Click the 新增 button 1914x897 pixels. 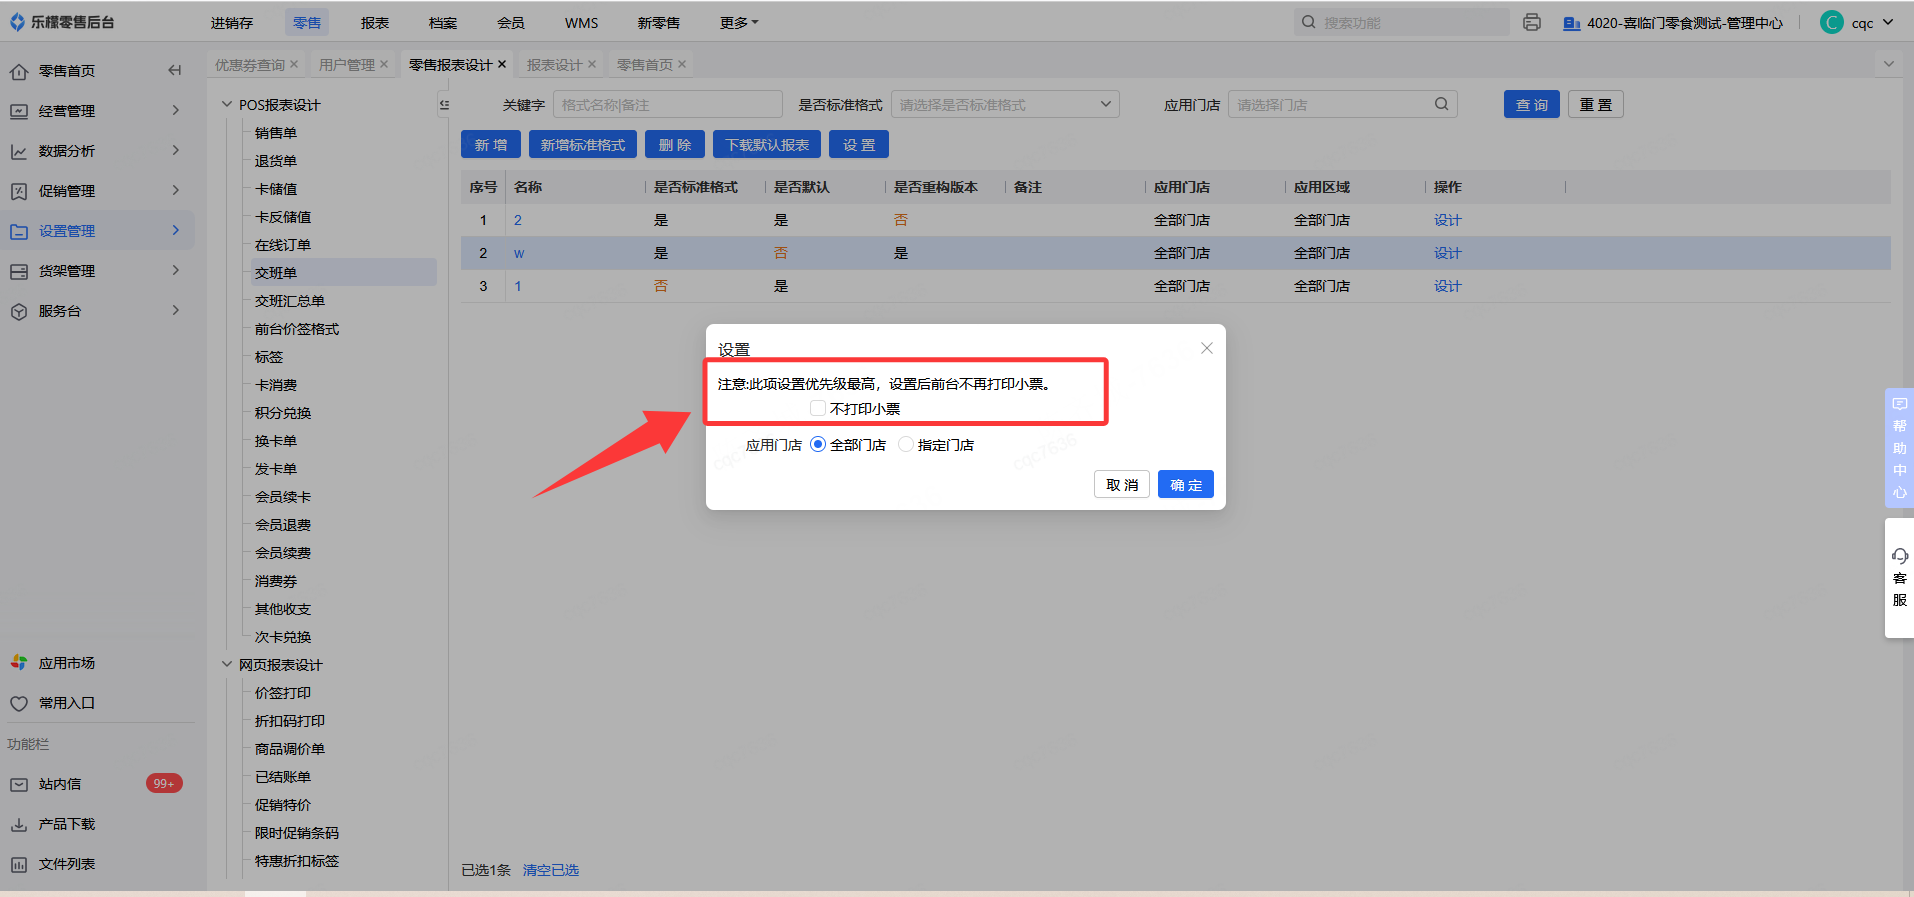click(491, 144)
